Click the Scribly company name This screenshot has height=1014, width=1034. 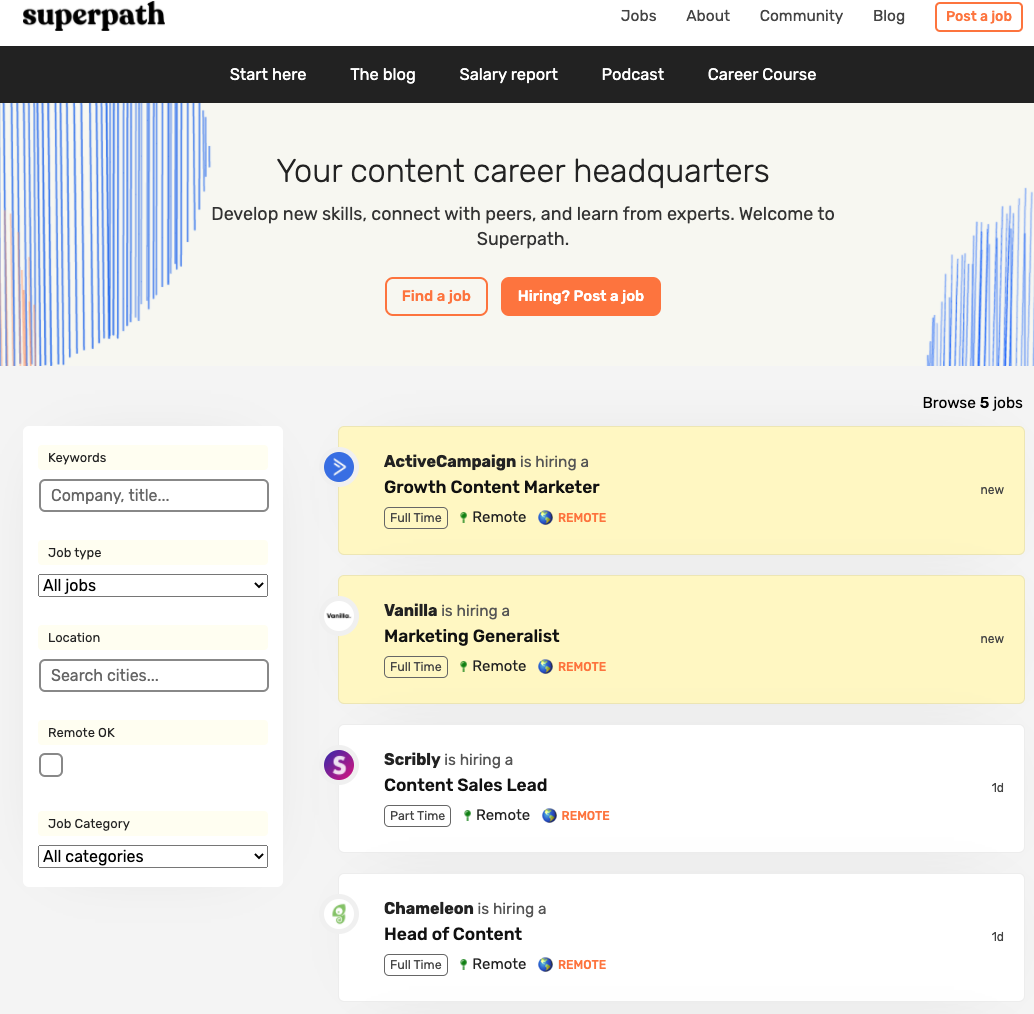412,760
